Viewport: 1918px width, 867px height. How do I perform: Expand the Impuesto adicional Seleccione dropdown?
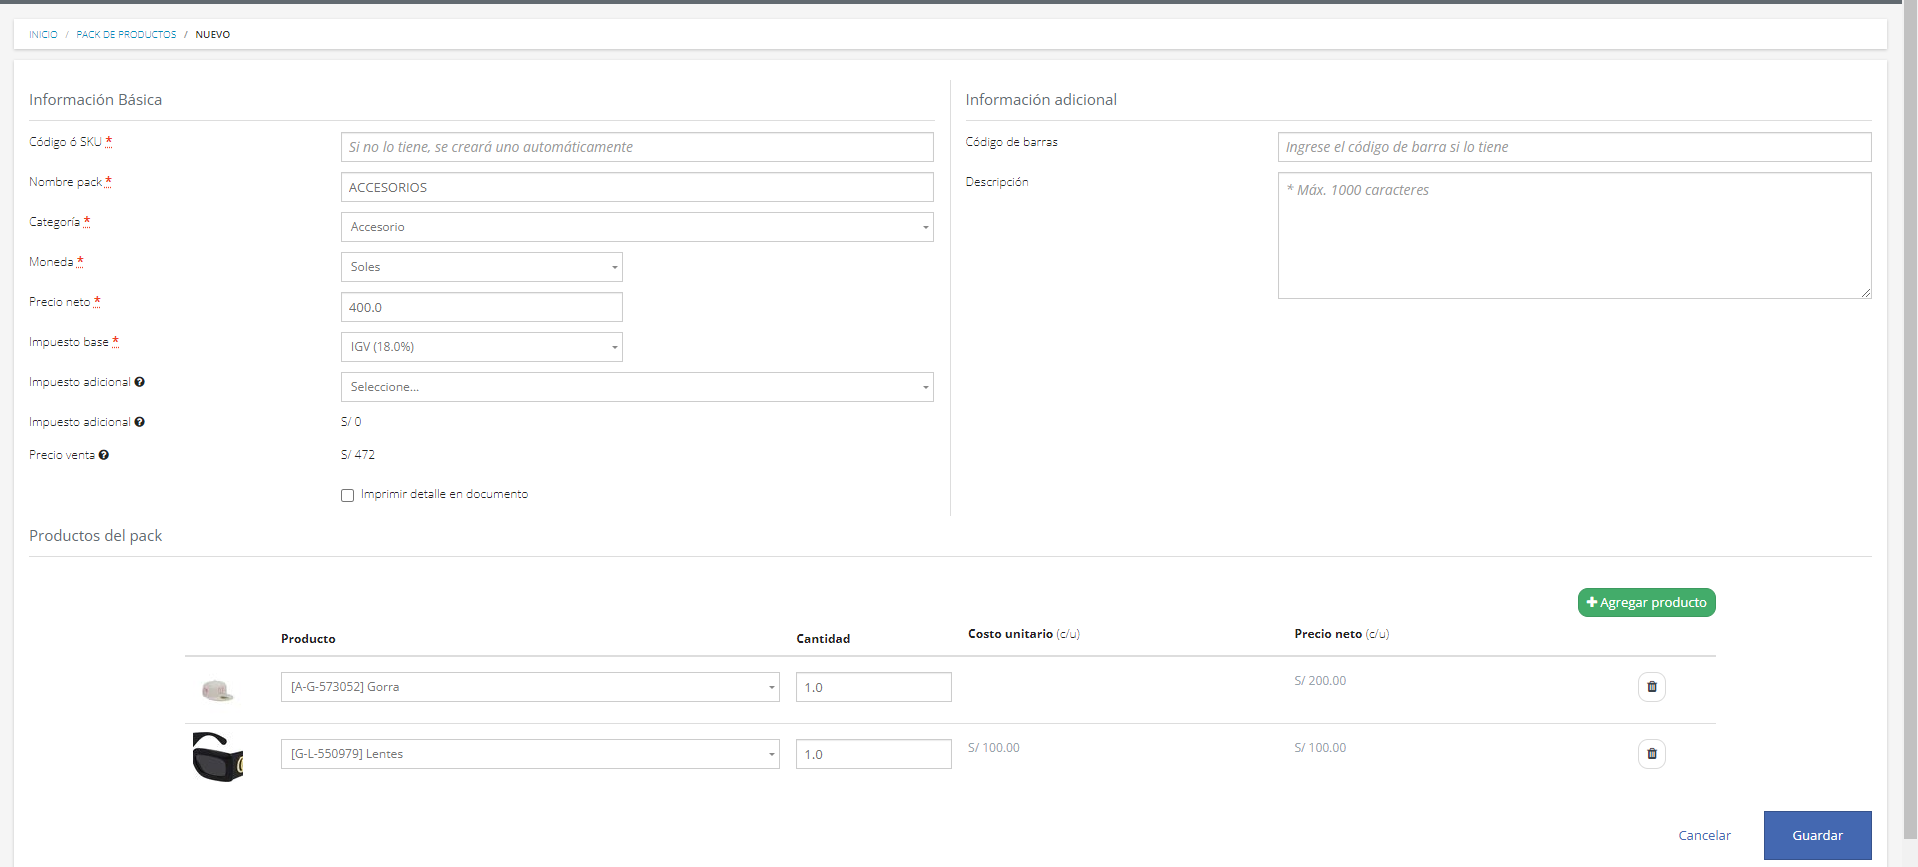[637, 387]
